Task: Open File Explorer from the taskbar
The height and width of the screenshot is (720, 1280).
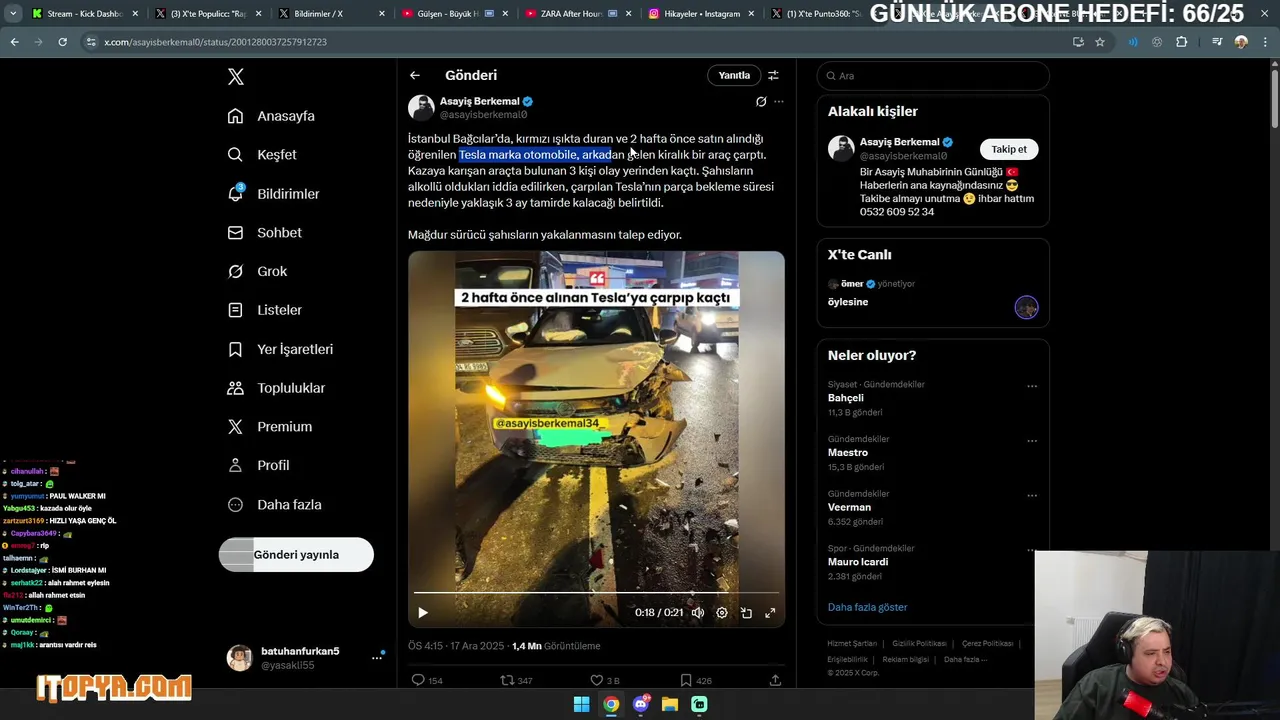Action: (x=670, y=704)
